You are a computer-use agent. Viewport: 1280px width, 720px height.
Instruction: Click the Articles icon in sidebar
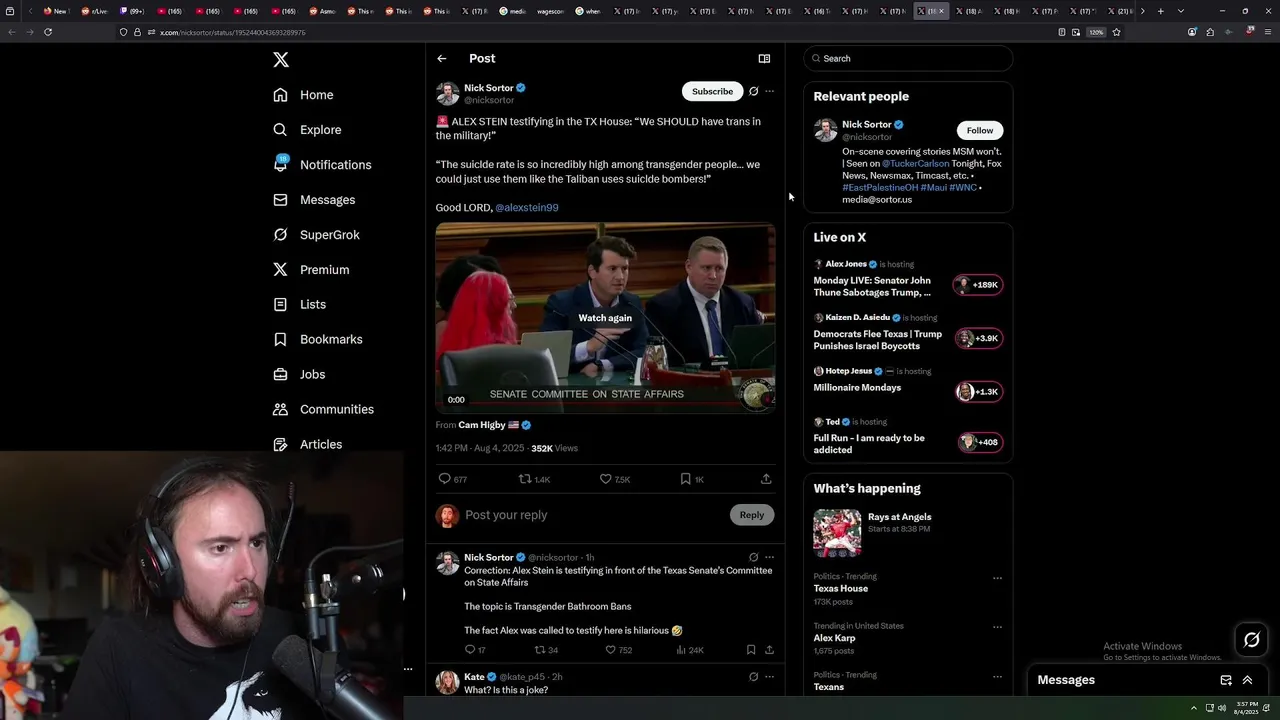(x=280, y=444)
